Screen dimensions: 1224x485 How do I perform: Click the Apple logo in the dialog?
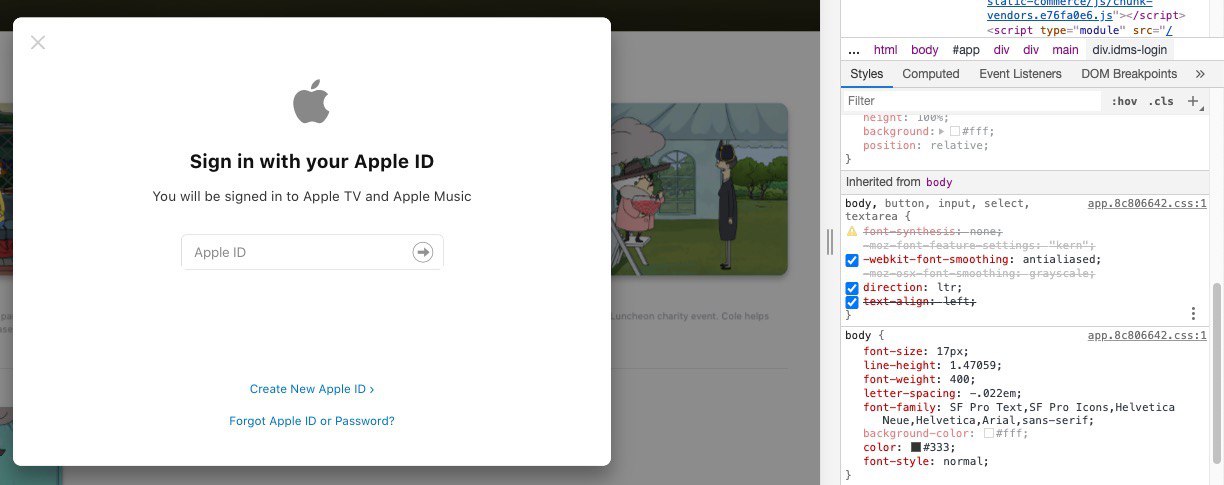(x=311, y=103)
